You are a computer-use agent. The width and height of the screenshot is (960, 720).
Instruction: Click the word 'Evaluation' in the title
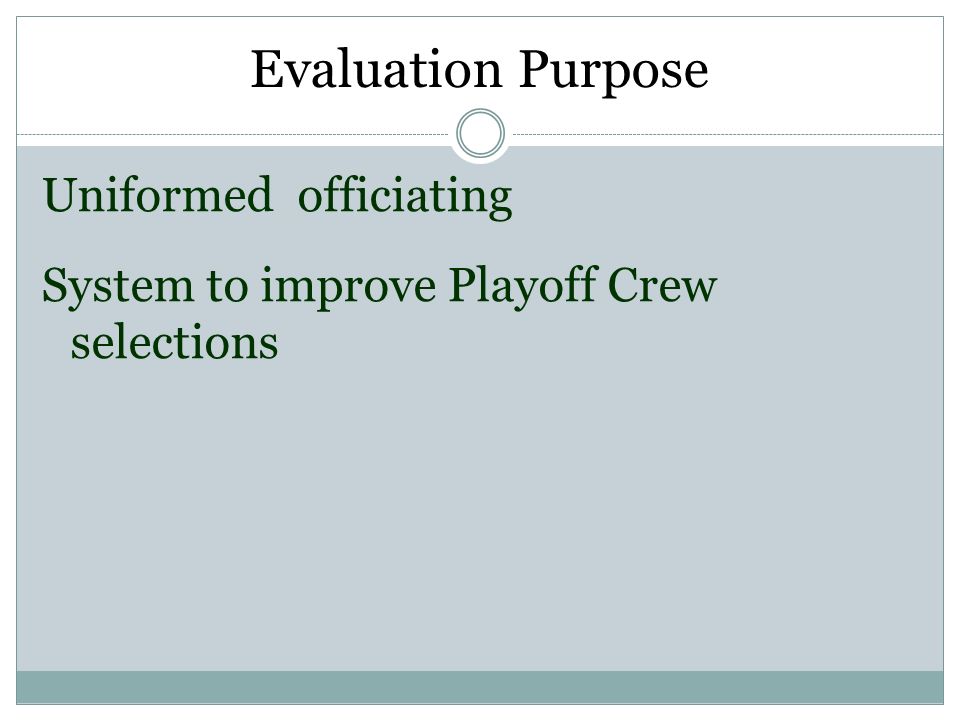(x=377, y=69)
